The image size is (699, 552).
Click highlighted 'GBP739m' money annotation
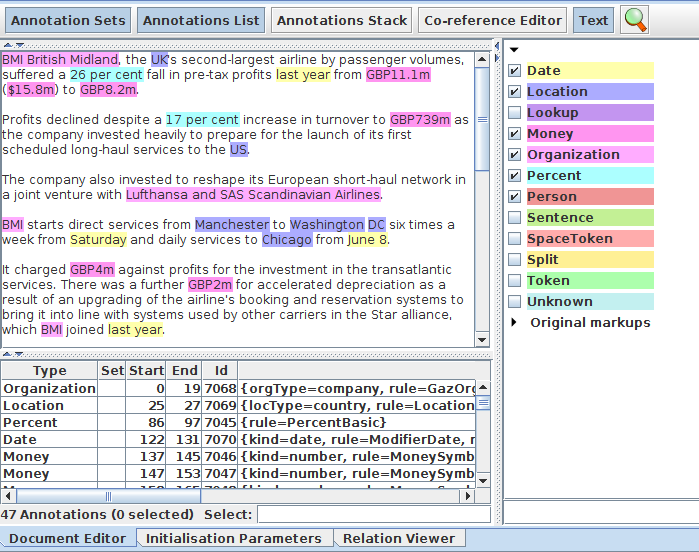[x=420, y=119]
